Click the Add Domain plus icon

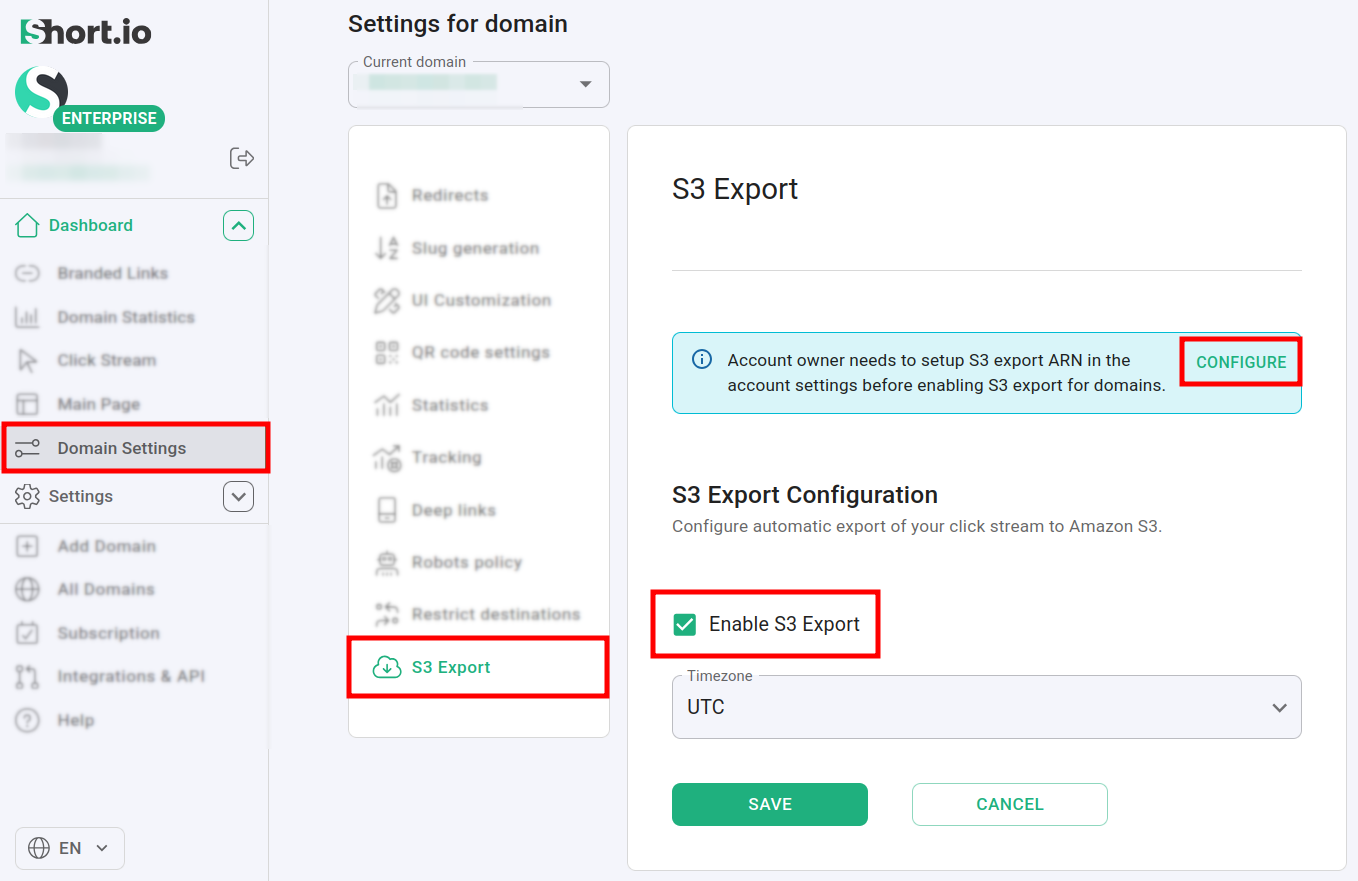coord(28,546)
